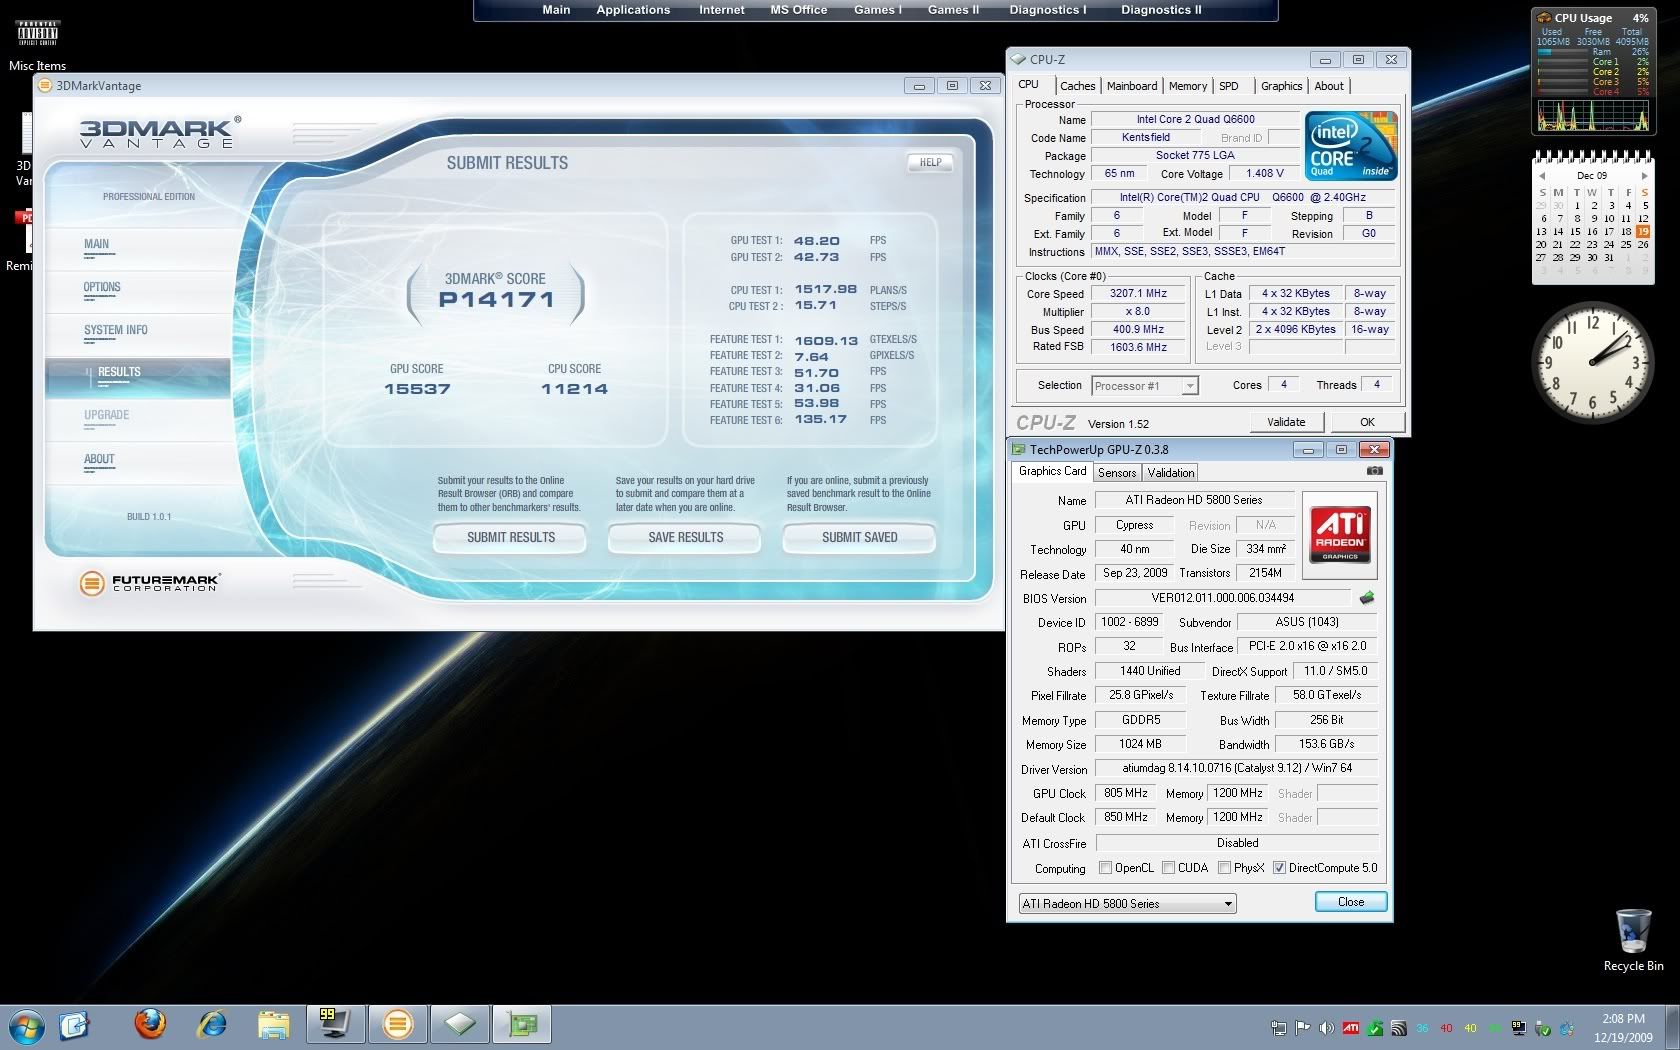
Task: Switch to the Mainboard tab in CPU-Z
Action: pyautogui.click(x=1131, y=86)
